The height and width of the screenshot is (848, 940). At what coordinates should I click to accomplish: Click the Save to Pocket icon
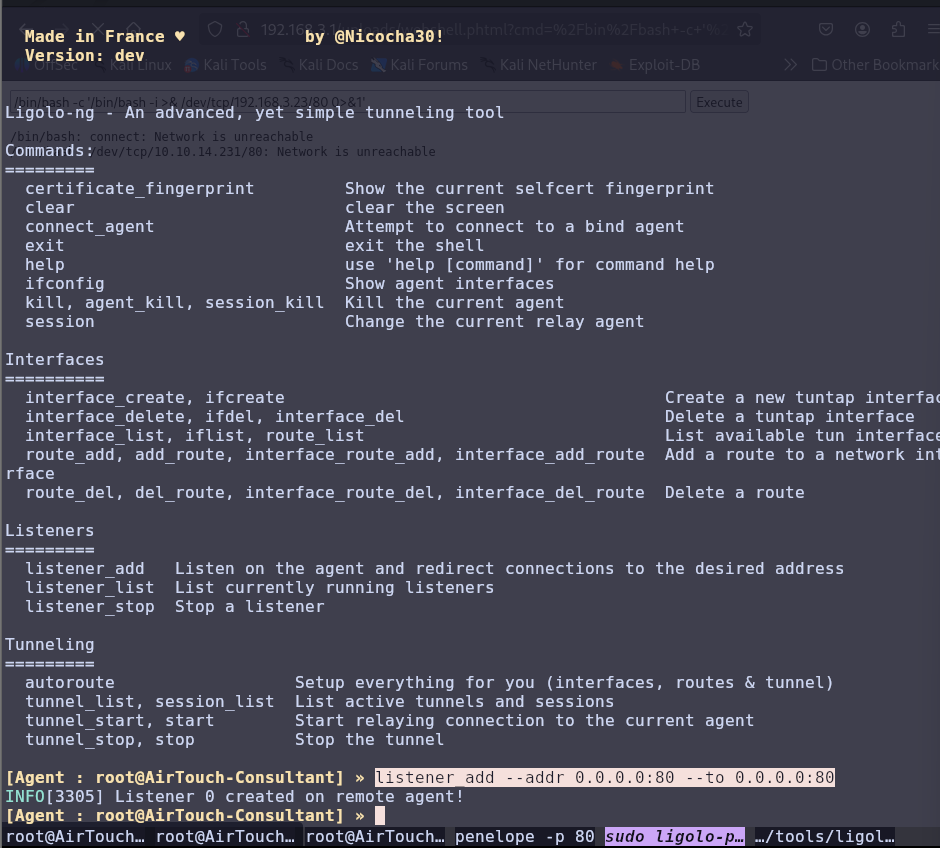click(x=826, y=30)
